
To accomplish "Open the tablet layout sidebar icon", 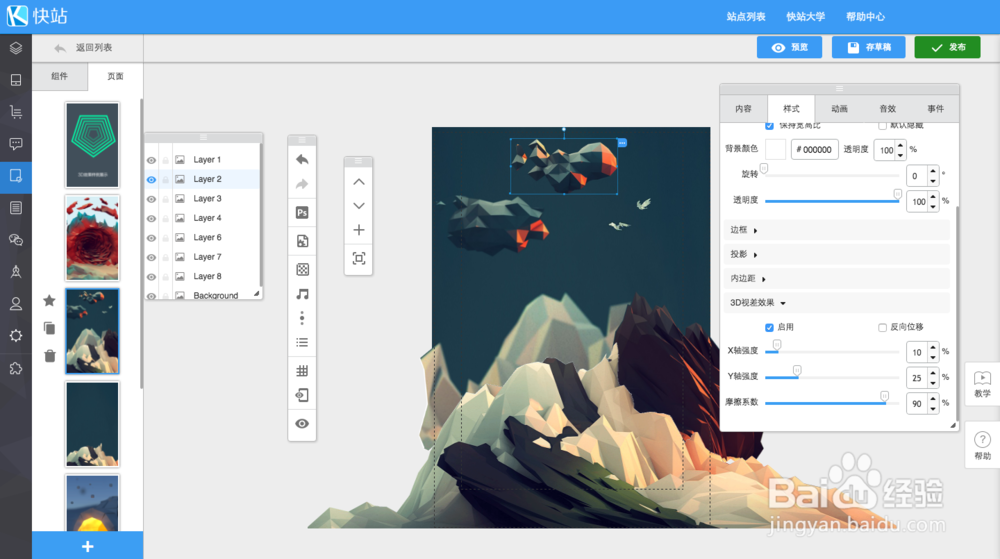I will (16, 80).
